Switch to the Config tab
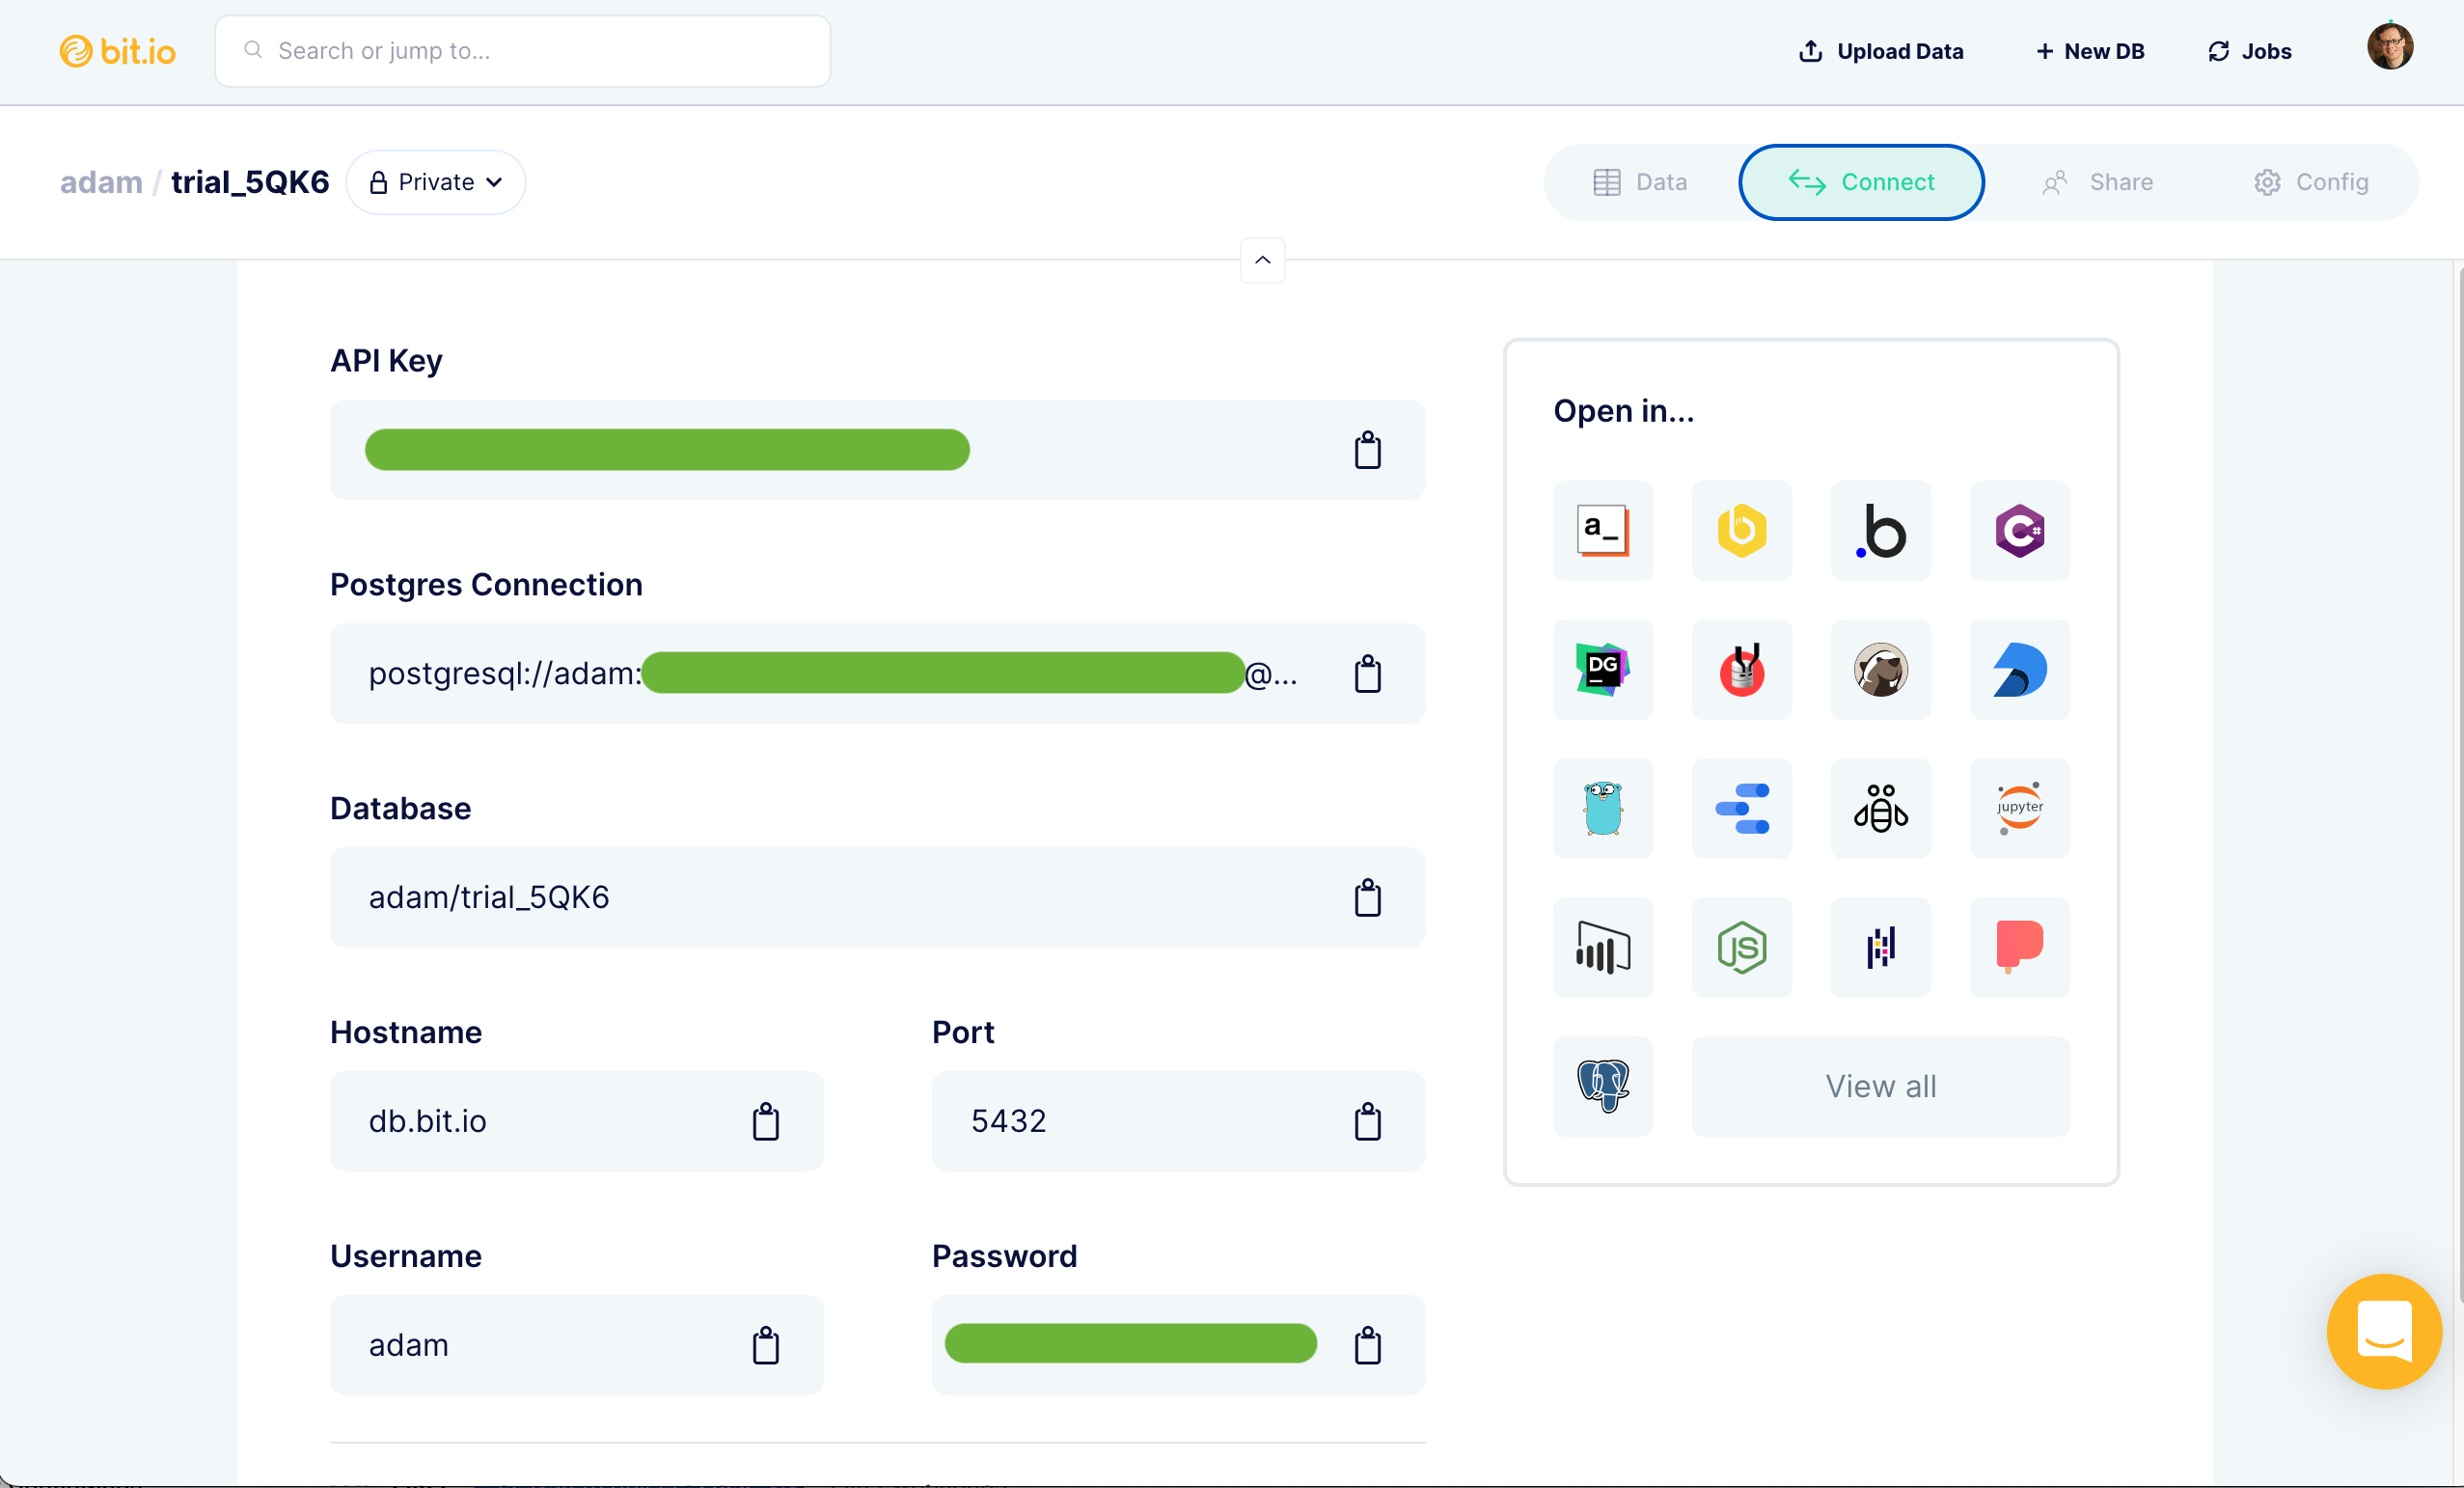 click(x=2311, y=182)
